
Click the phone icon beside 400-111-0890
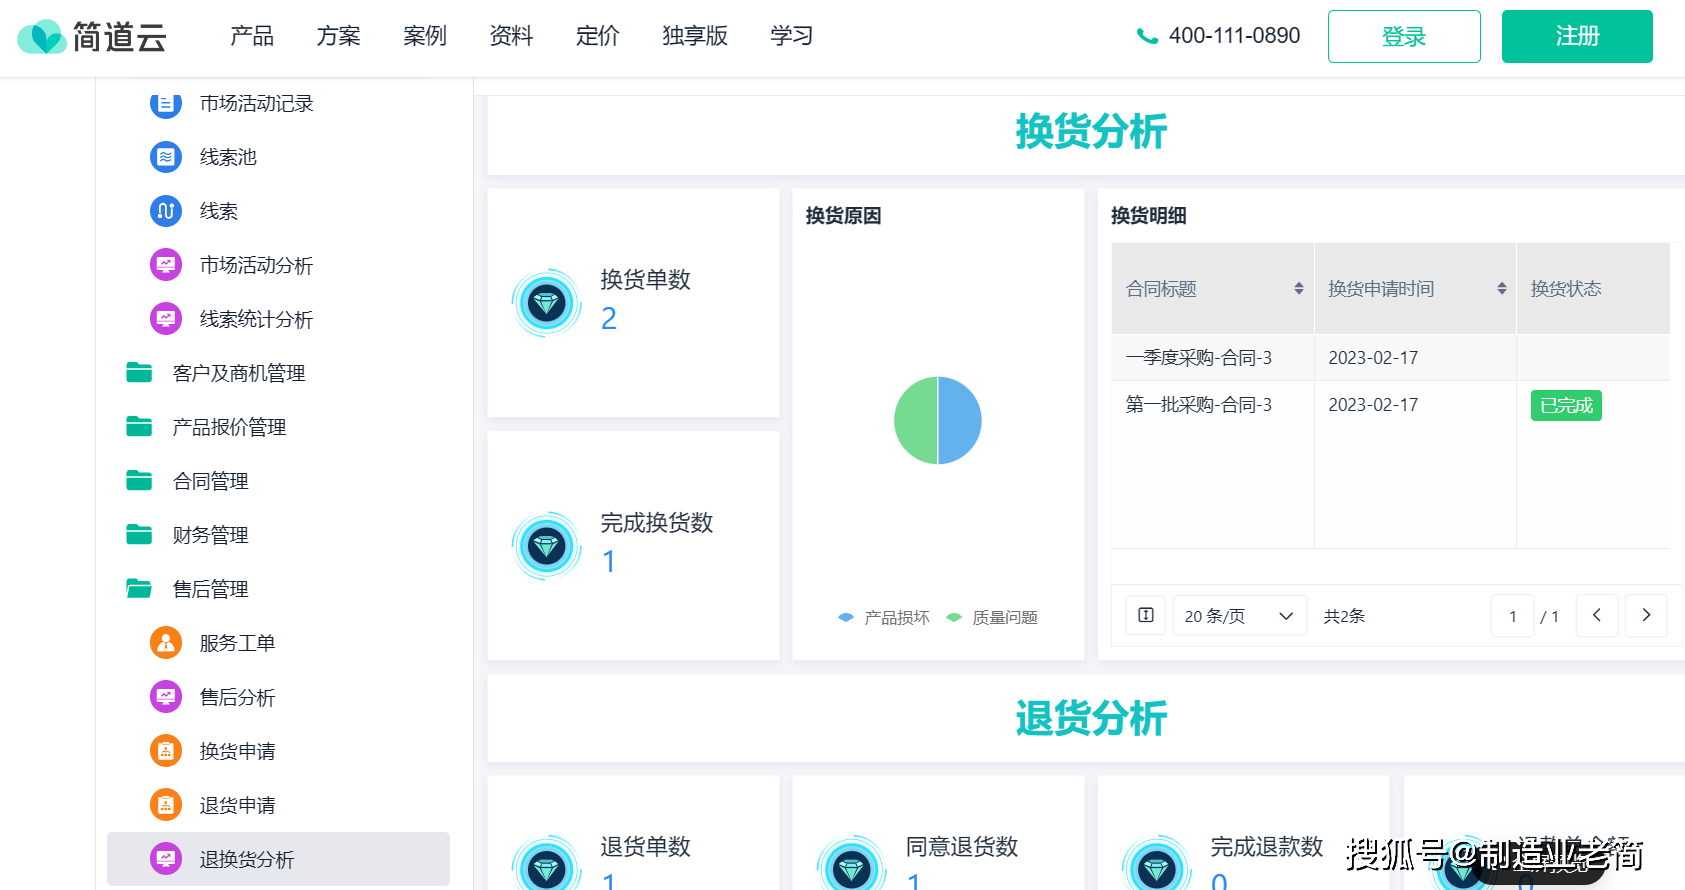pyautogui.click(x=1147, y=36)
